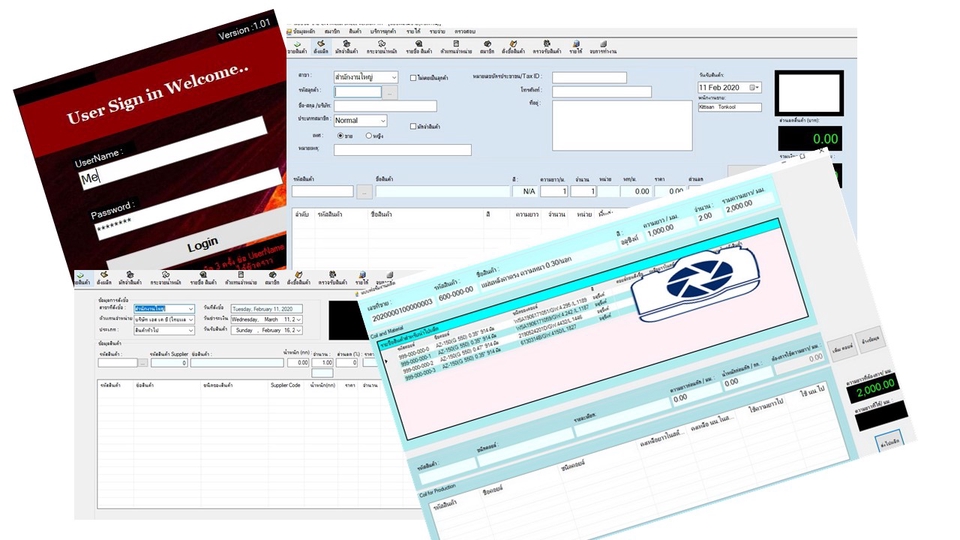This screenshot has width=960, height=540.
Task: Select coil row '999-000-000-3' in rotated window
Action: point(419,373)
